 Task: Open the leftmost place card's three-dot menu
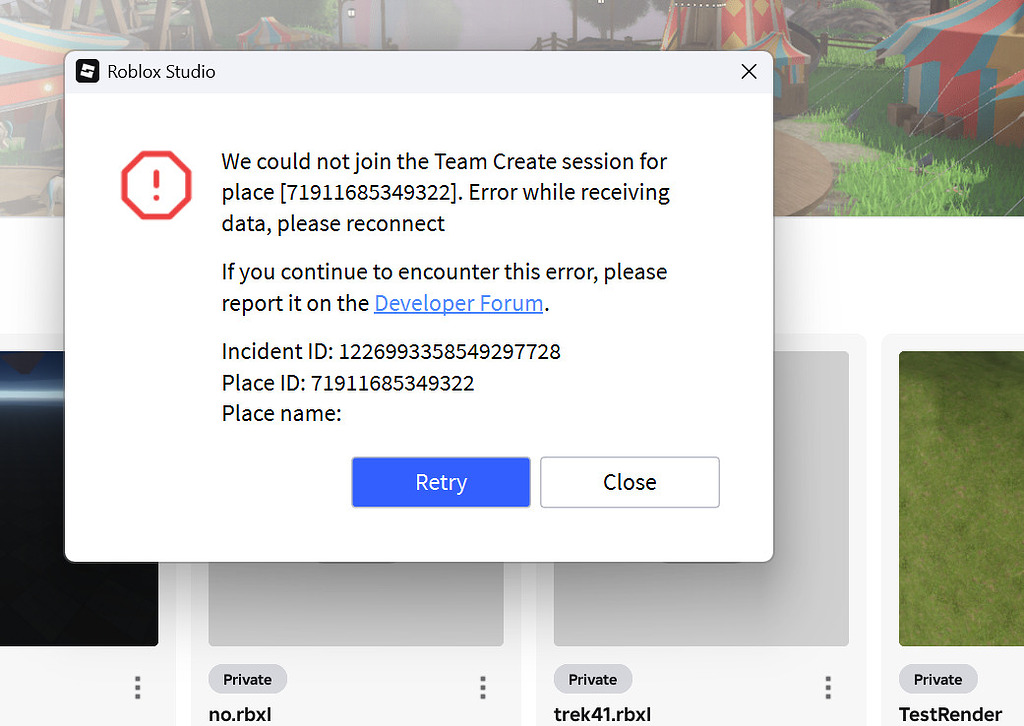tap(137, 688)
